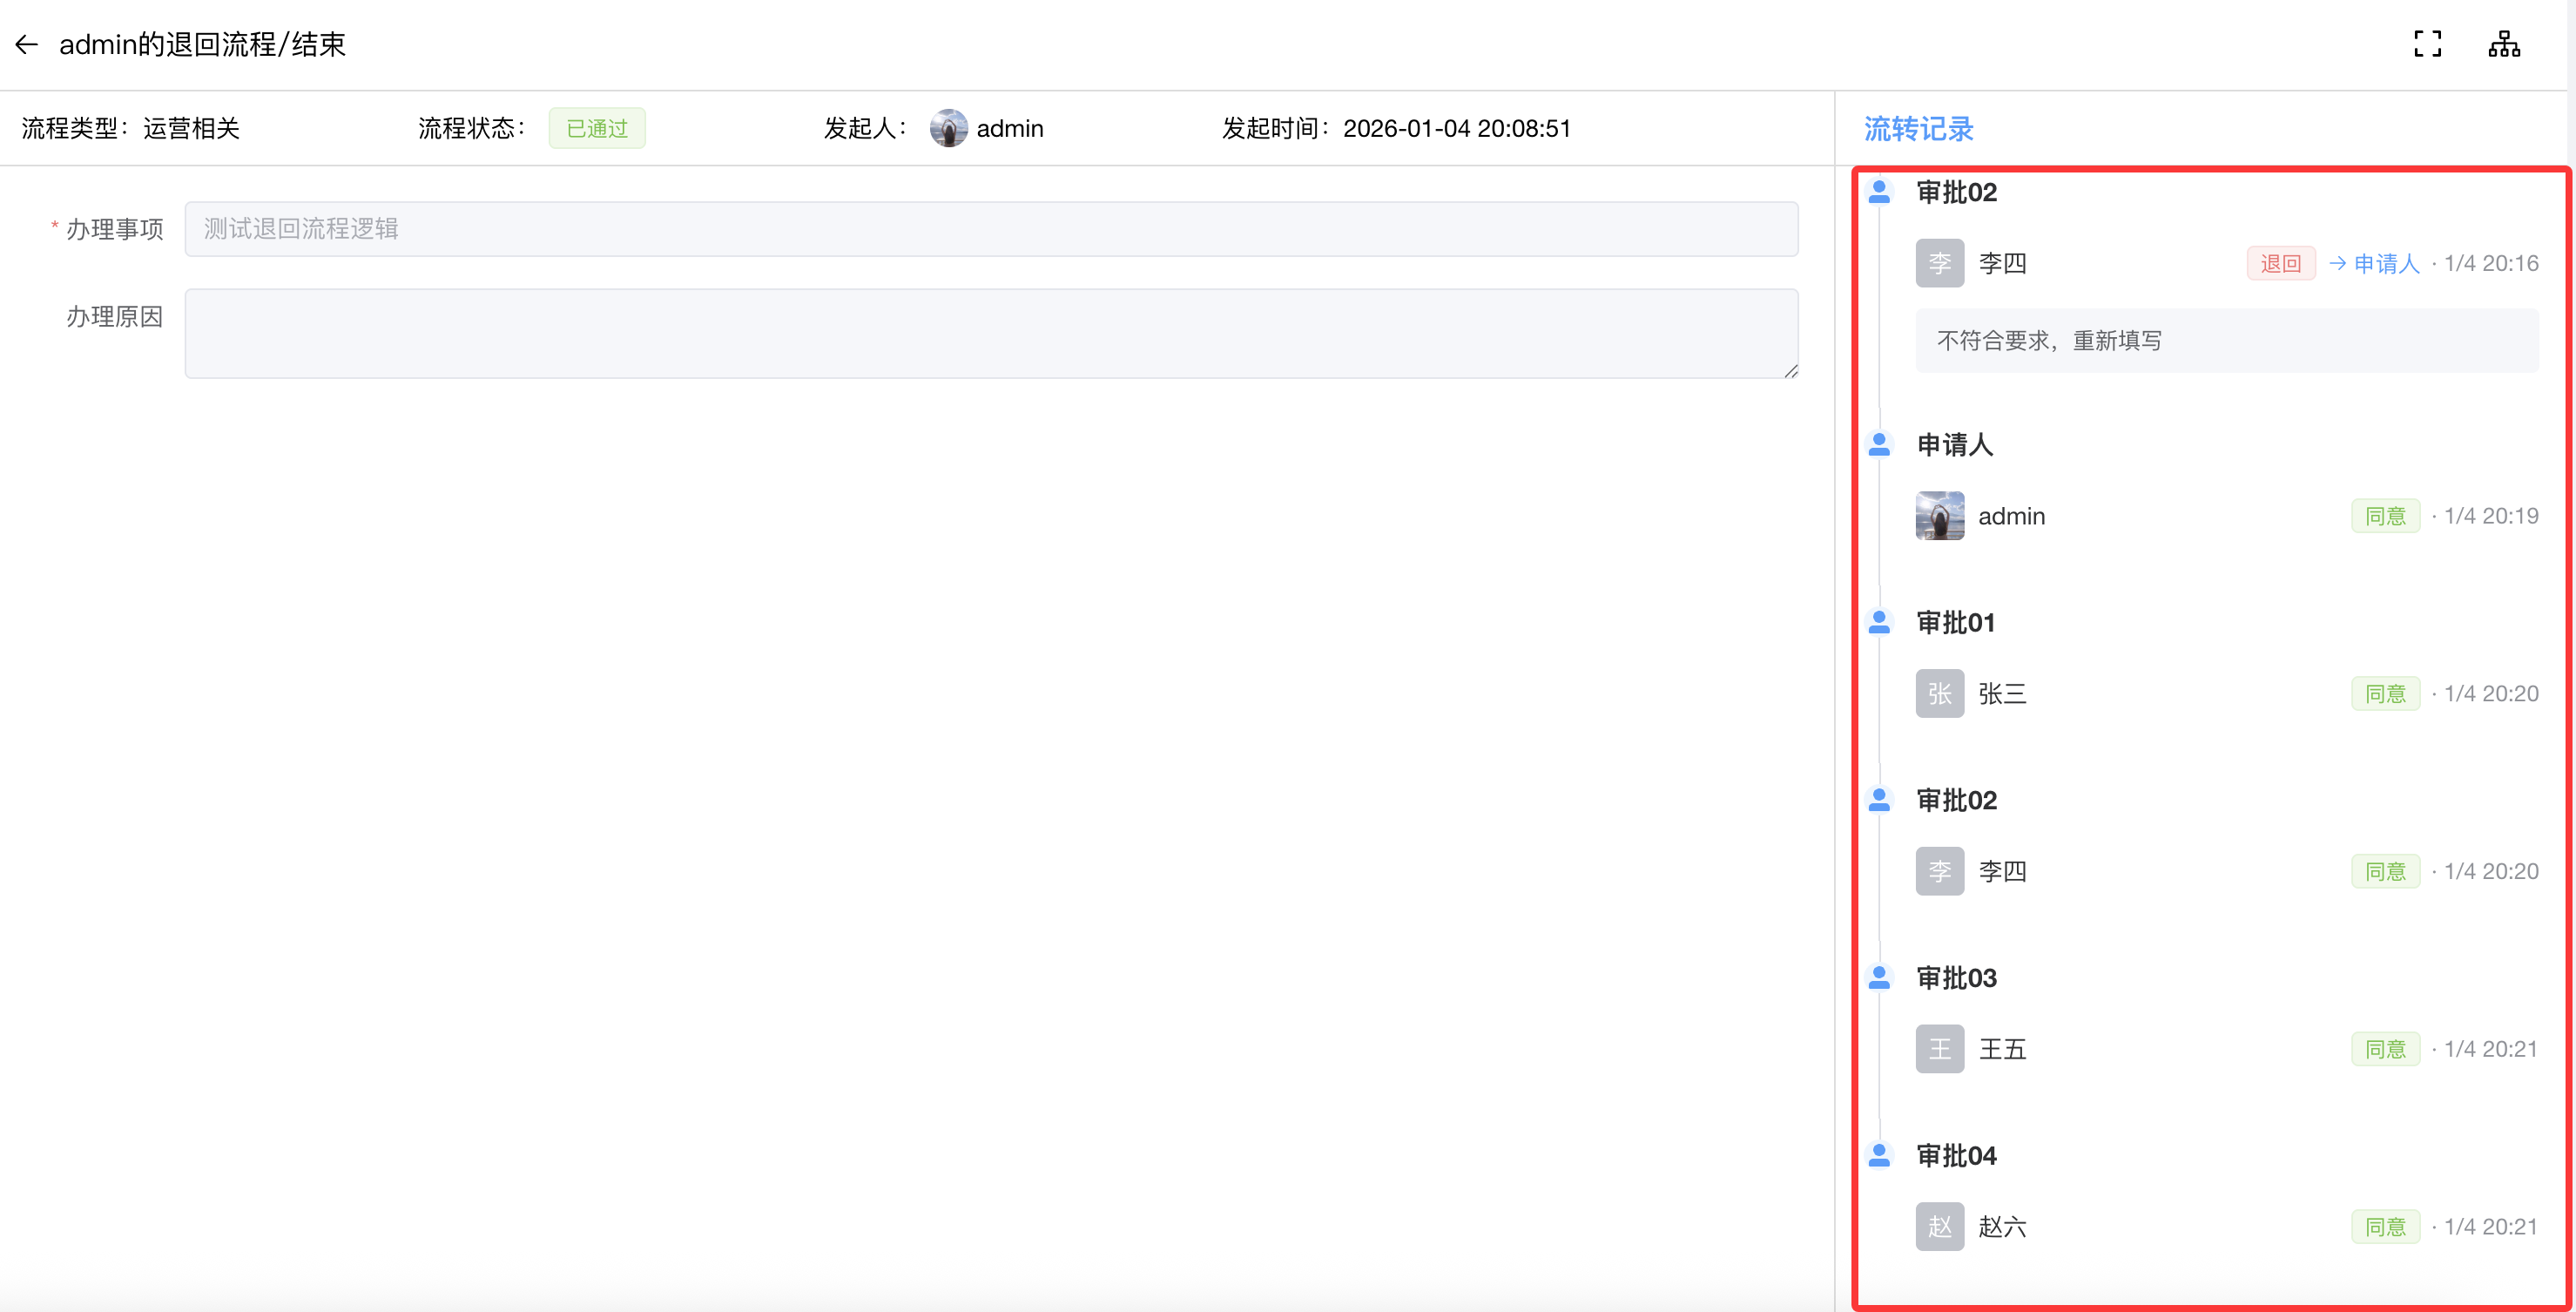Viewport: 2576px width, 1312px height.
Task: Click the back arrow icon
Action: click(27, 44)
